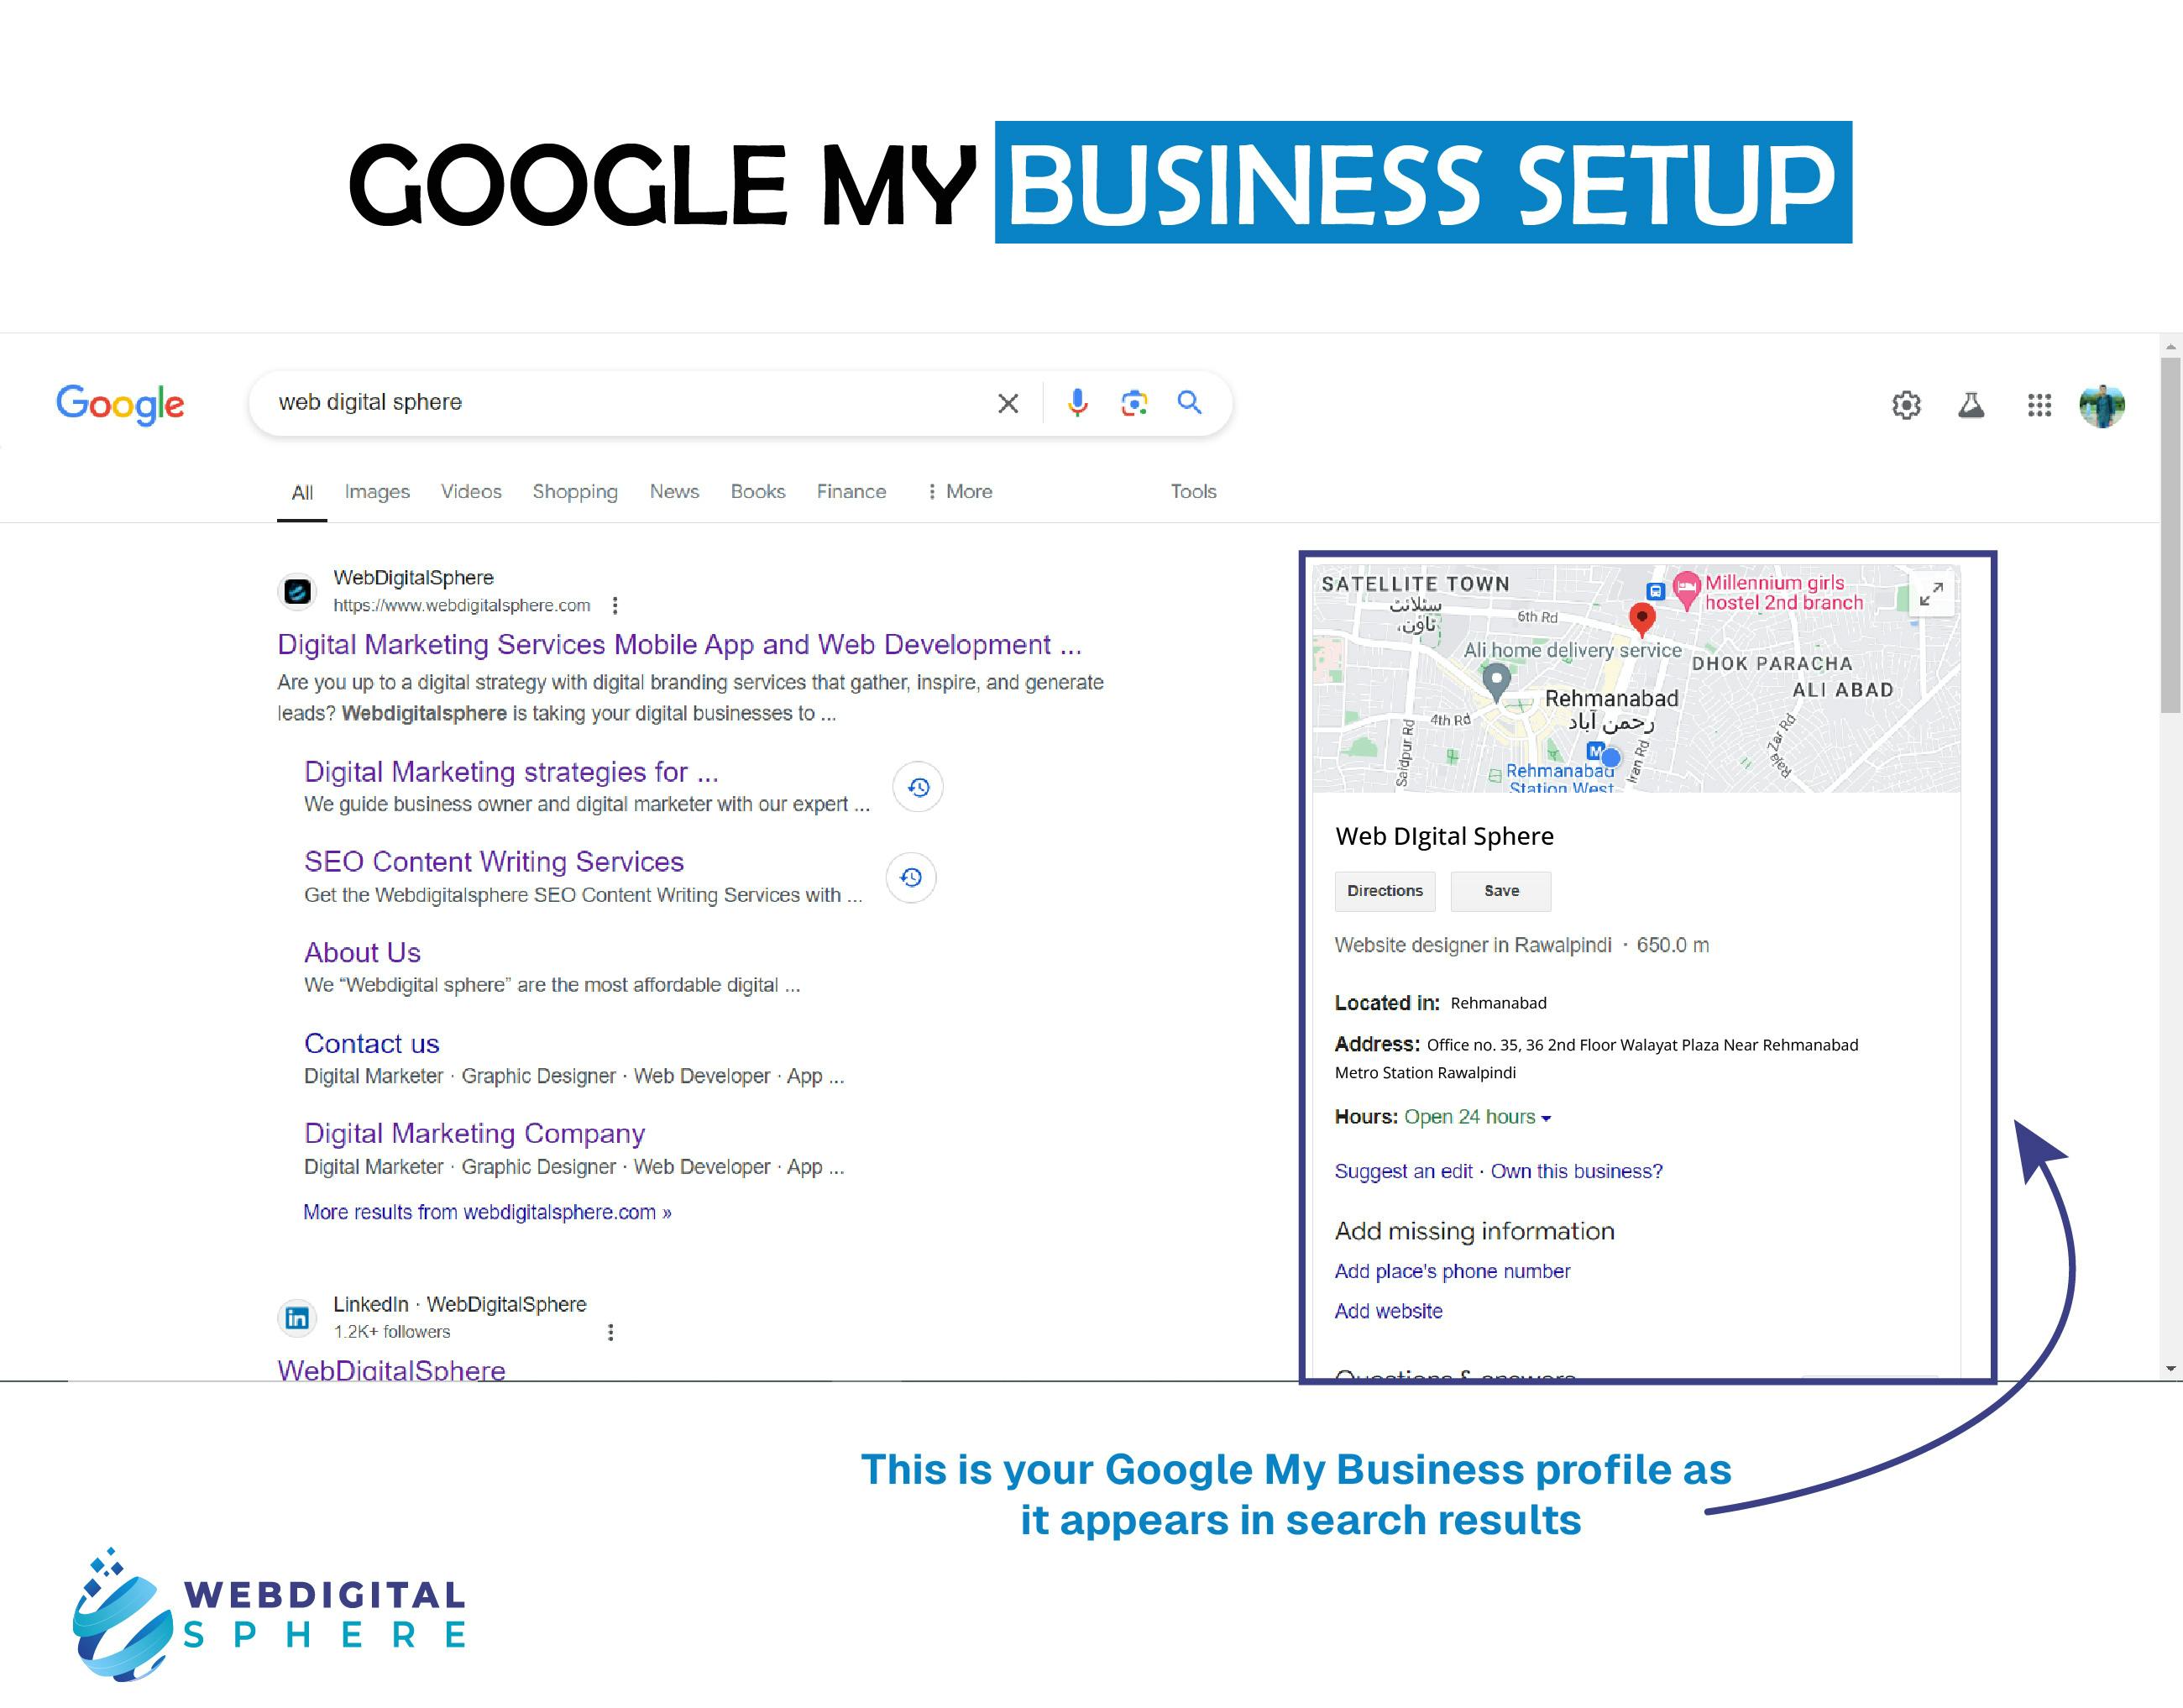Clear the search box with the X icon
The width and height of the screenshot is (2183, 1708).
(1008, 403)
